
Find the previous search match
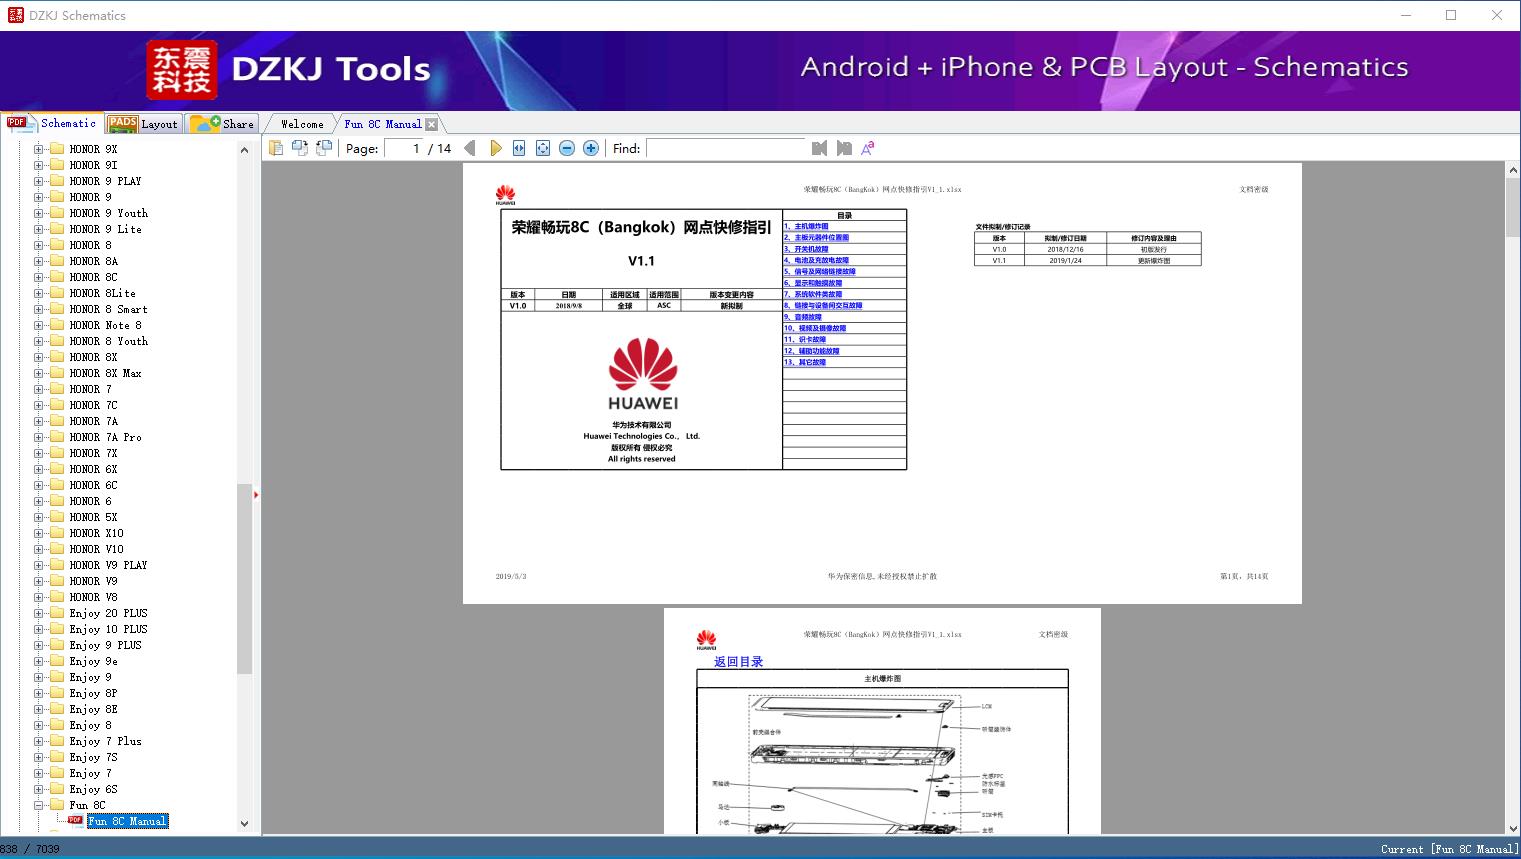click(x=819, y=148)
